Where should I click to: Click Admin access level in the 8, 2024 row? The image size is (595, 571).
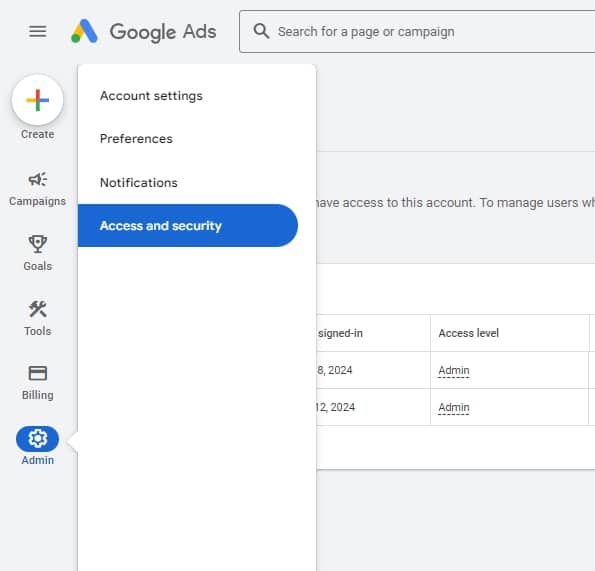click(454, 370)
